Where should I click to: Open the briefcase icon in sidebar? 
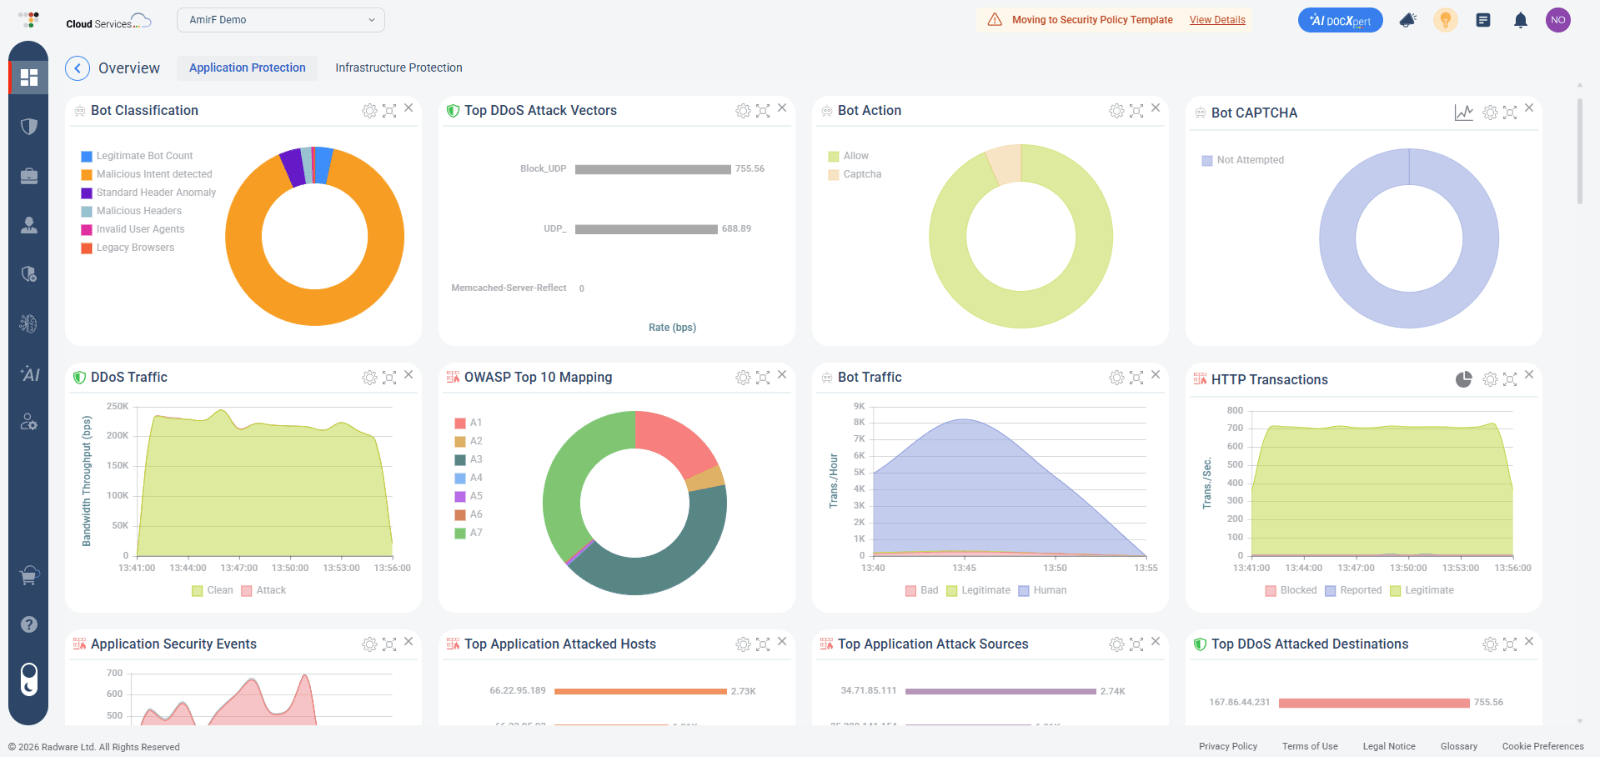(29, 176)
